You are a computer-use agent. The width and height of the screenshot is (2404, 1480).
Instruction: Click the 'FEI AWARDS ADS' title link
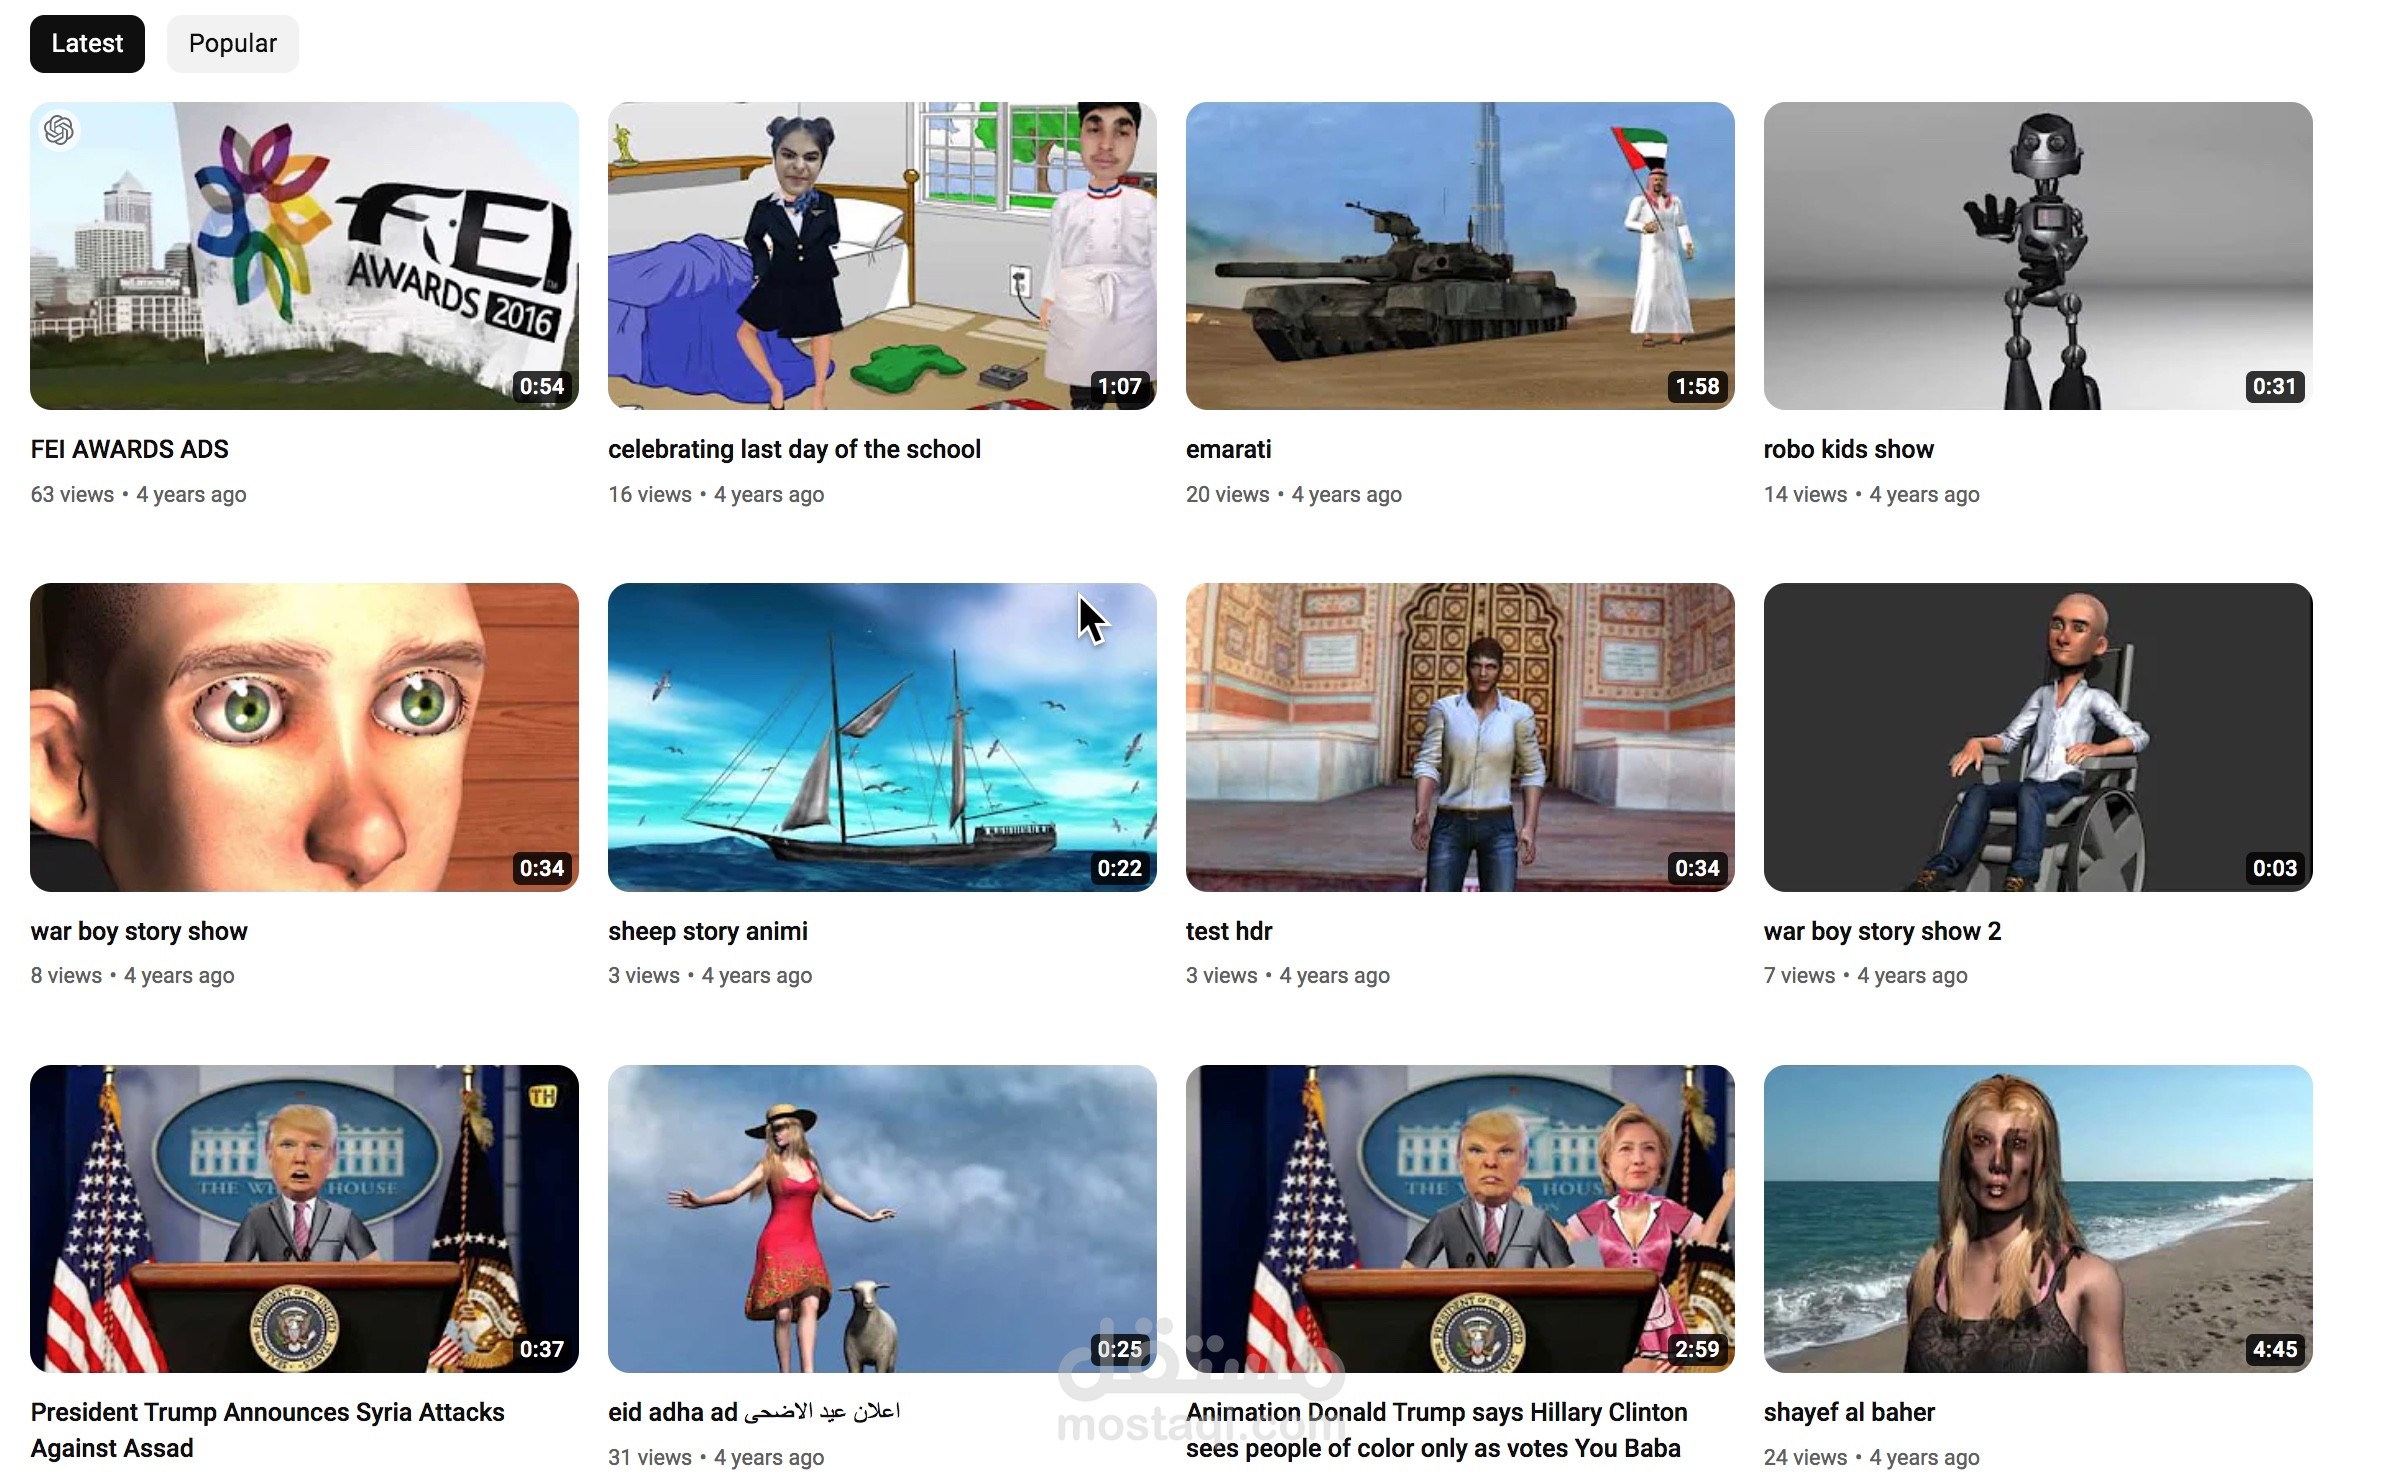point(130,449)
